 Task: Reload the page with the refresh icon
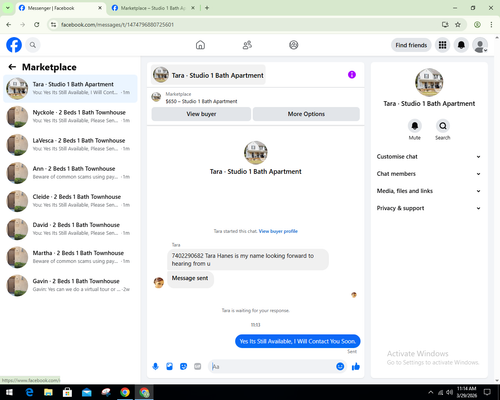point(37,25)
